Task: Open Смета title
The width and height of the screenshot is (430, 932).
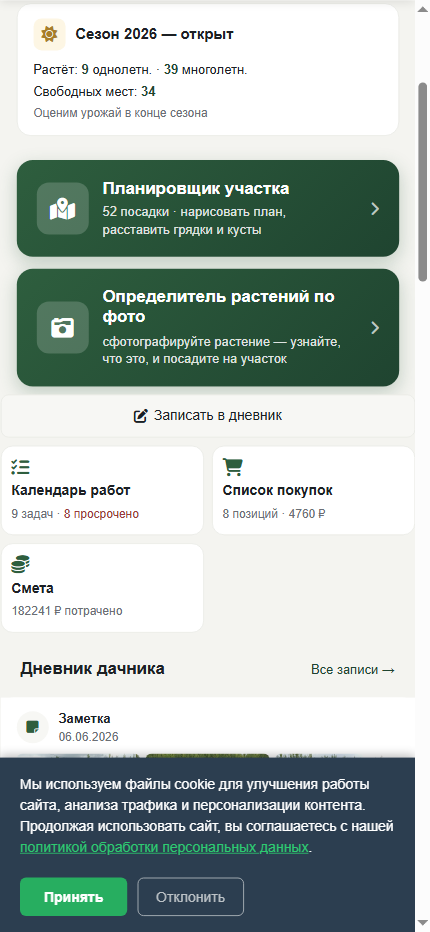Action: 33,588
